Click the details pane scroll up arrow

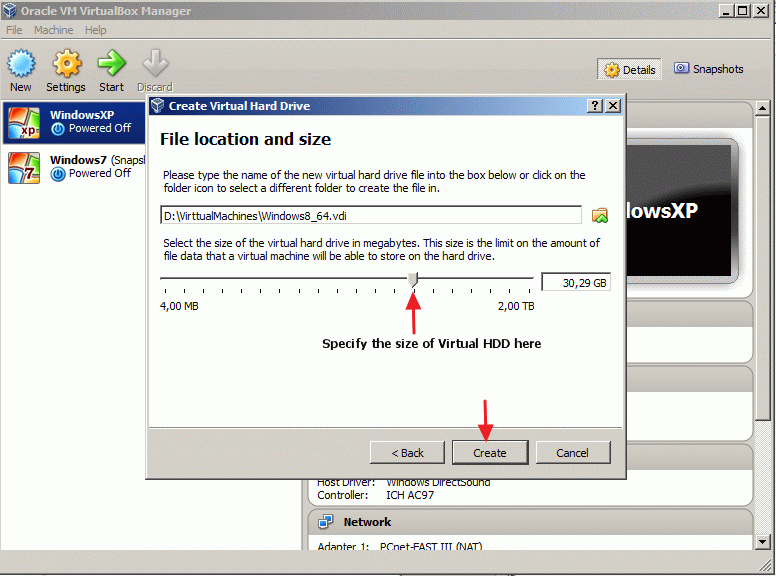point(763,108)
